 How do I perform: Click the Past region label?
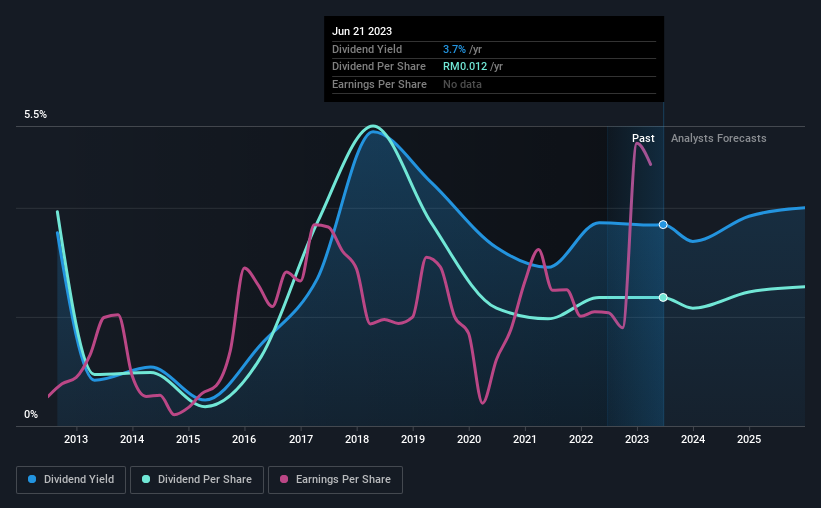point(643,138)
